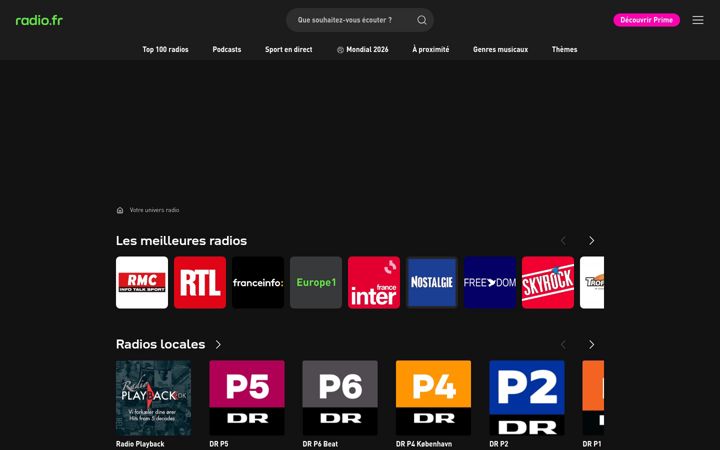Click the Les meilleures radios heading
Screen dimensions: 720x450
click(181, 241)
